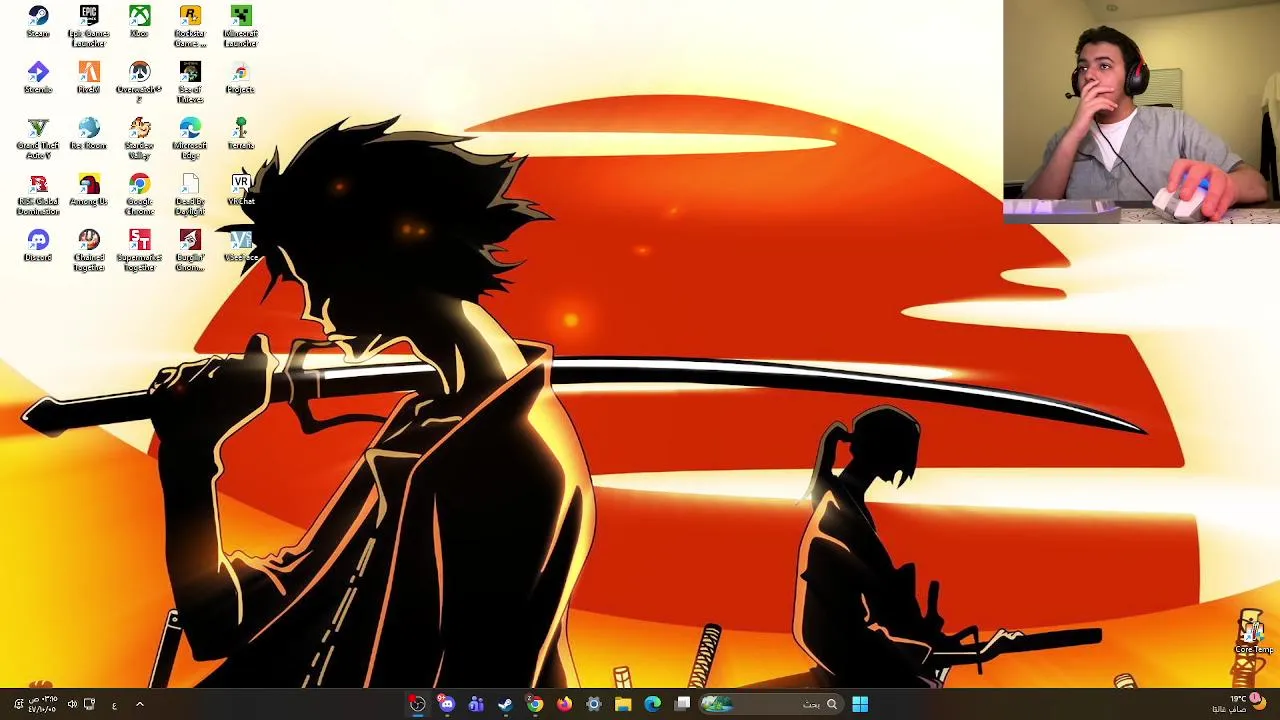This screenshot has width=1280, height=720.
Task: Select the Terraria desktop shortcut
Action: [240, 134]
